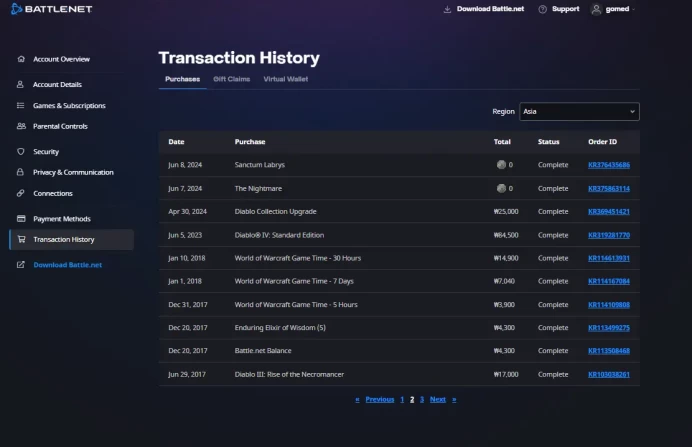Screen dimensions: 692x447
Task: Open order KR376435686
Action: click(x=609, y=165)
